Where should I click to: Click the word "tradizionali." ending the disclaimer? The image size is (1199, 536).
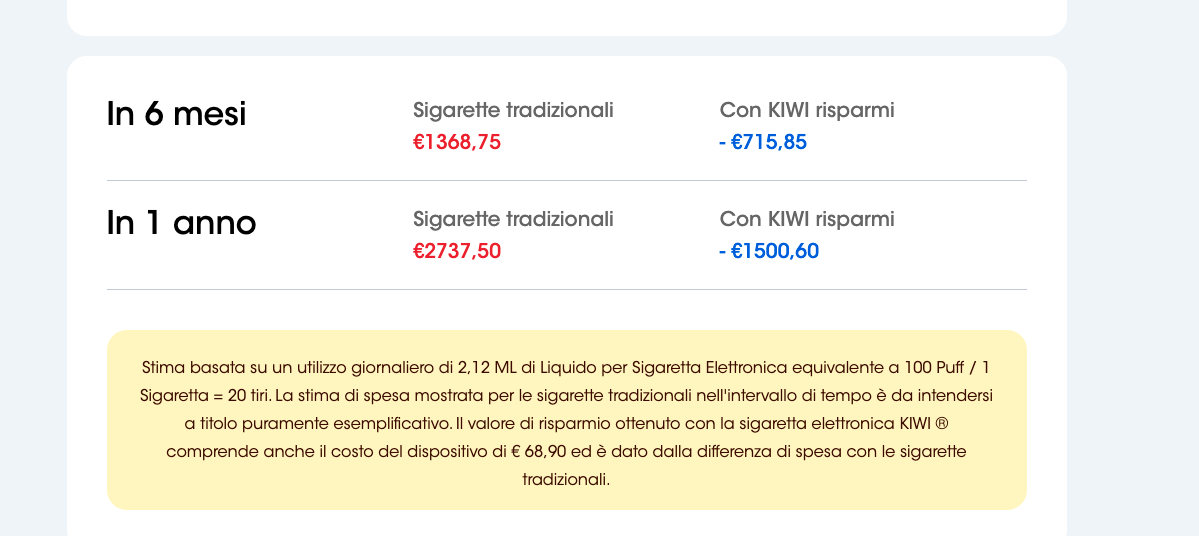[x=567, y=480]
